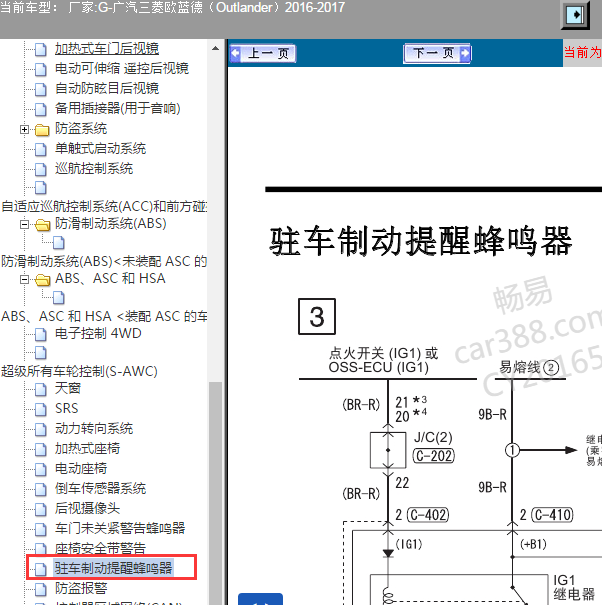Open 倒车传感器系统 entry
The height and width of the screenshot is (605, 602).
(x=100, y=489)
